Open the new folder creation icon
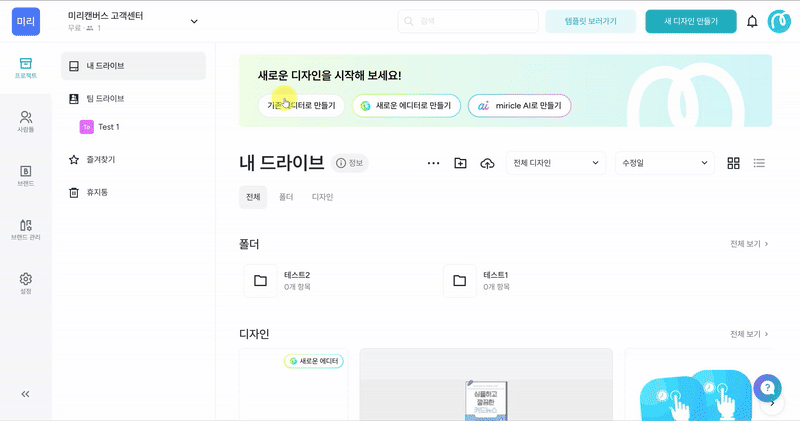 click(x=460, y=163)
